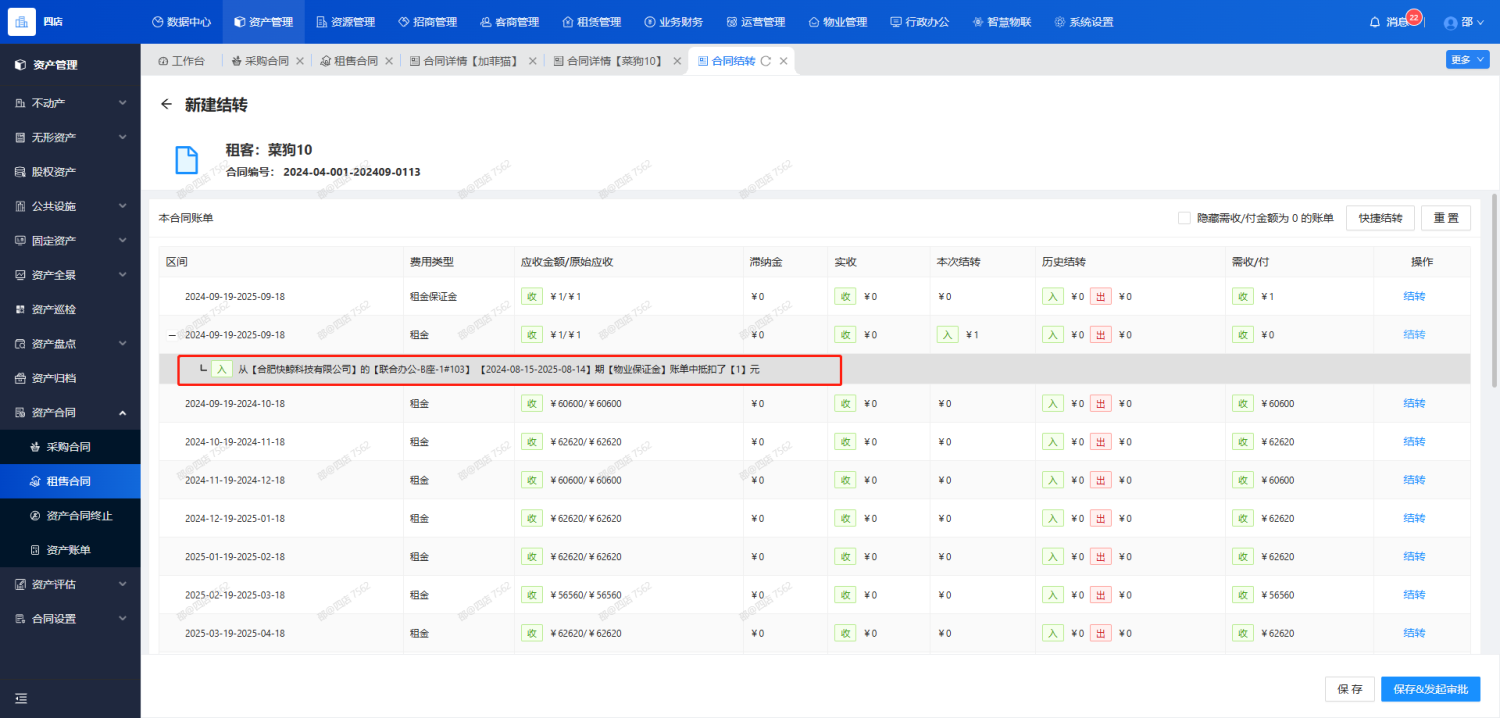Image resolution: width=1500 pixels, height=718 pixels.
Task: Open 智慧物联 in top menu
Action: tap(1002, 22)
